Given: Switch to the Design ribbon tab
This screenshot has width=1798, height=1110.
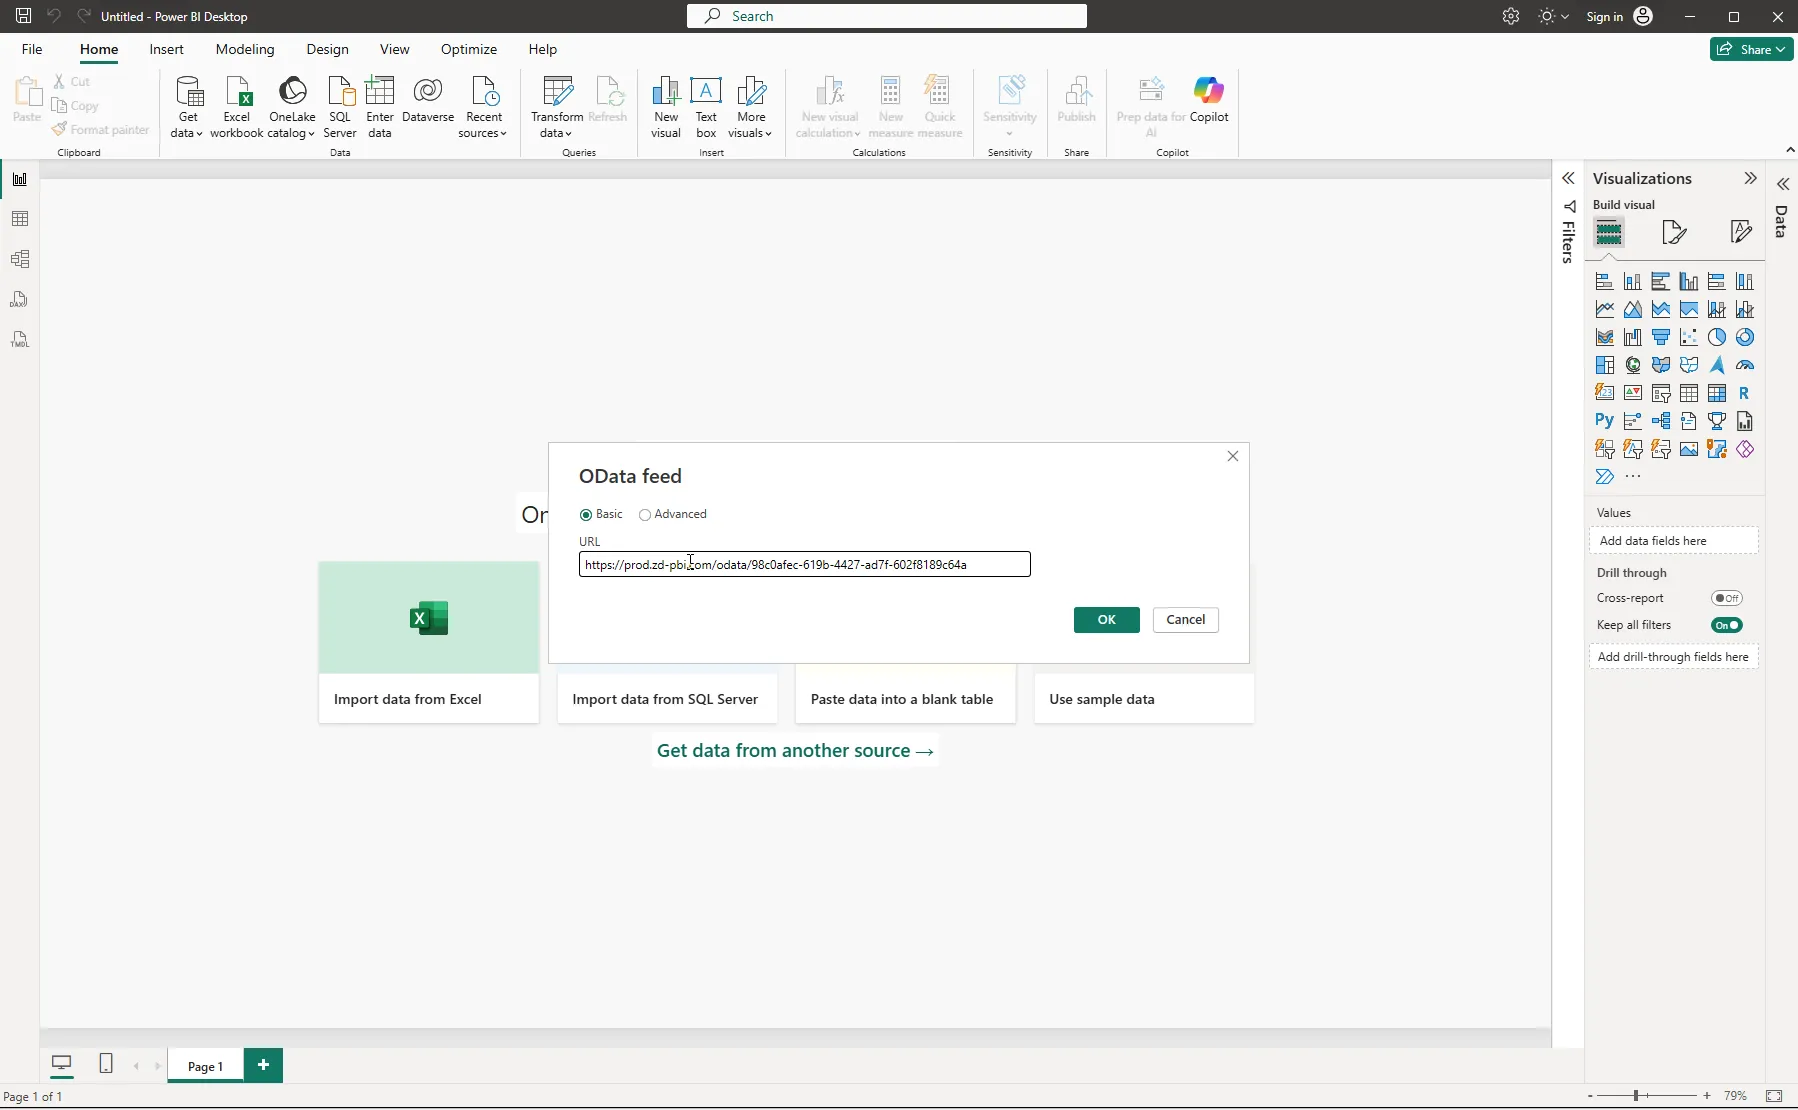Looking at the screenshot, I should click(328, 49).
